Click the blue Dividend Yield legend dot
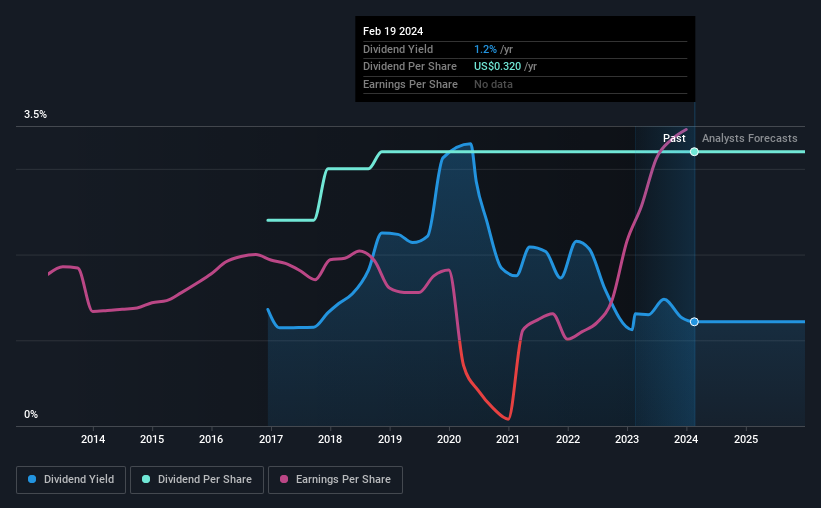Viewport: 821px width, 508px height. [x=32, y=479]
